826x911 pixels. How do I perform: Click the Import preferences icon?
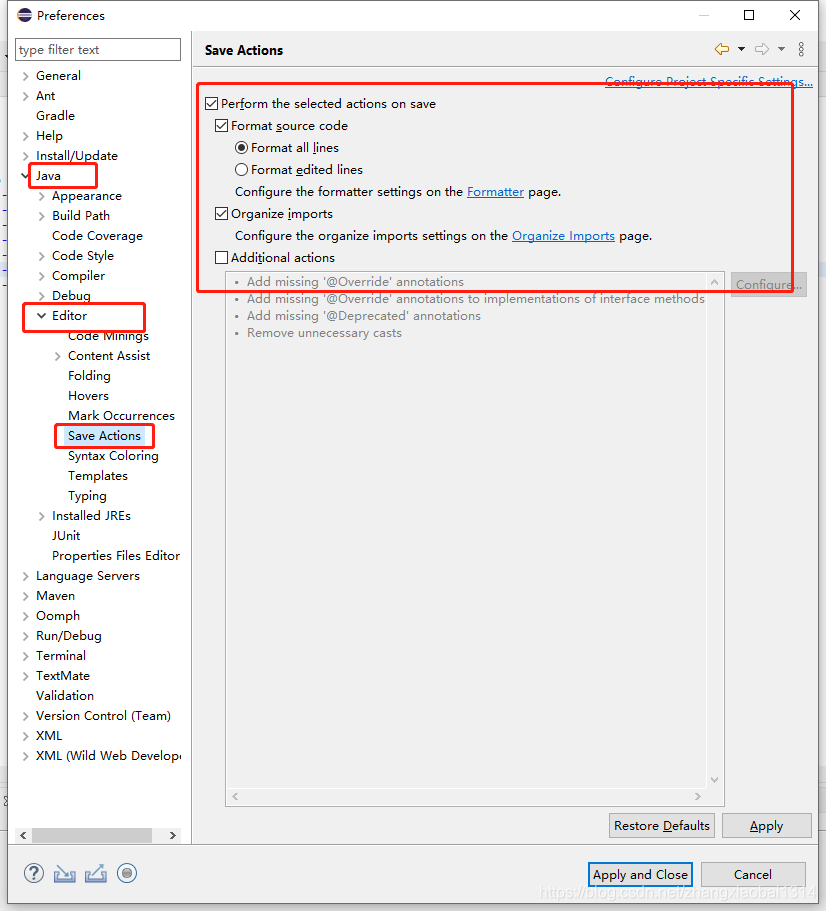[x=64, y=873]
